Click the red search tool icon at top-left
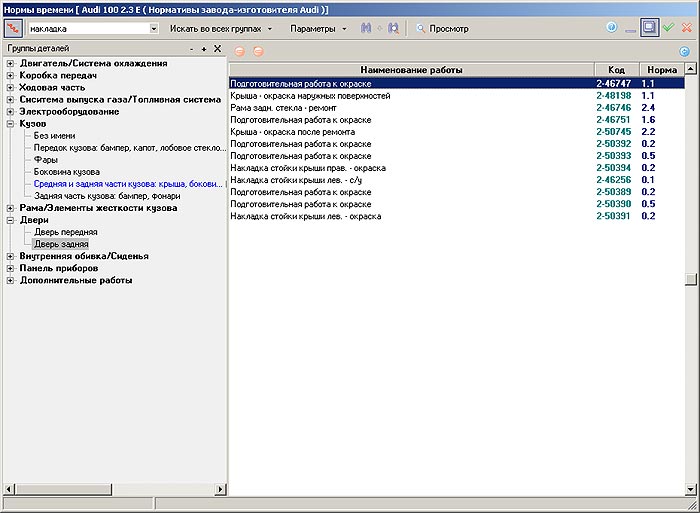The width and height of the screenshot is (700, 513). [14, 29]
